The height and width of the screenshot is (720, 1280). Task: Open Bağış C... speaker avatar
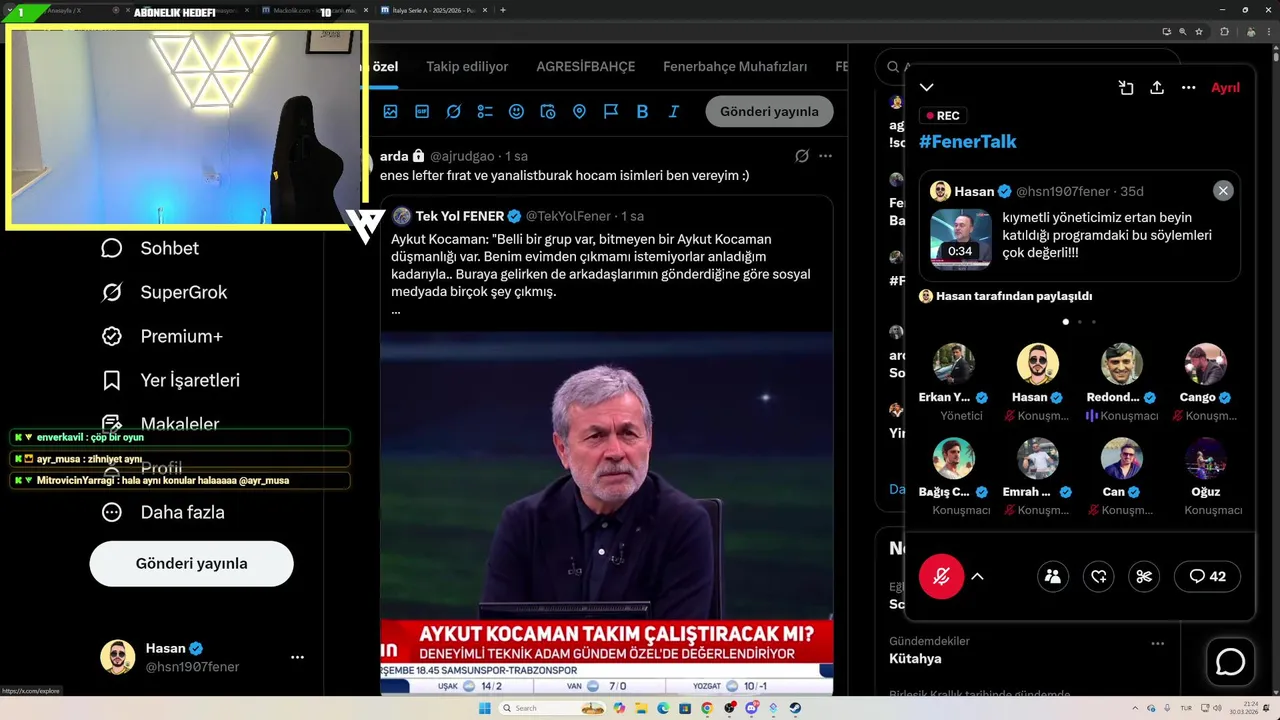pyautogui.click(x=954, y=458)
